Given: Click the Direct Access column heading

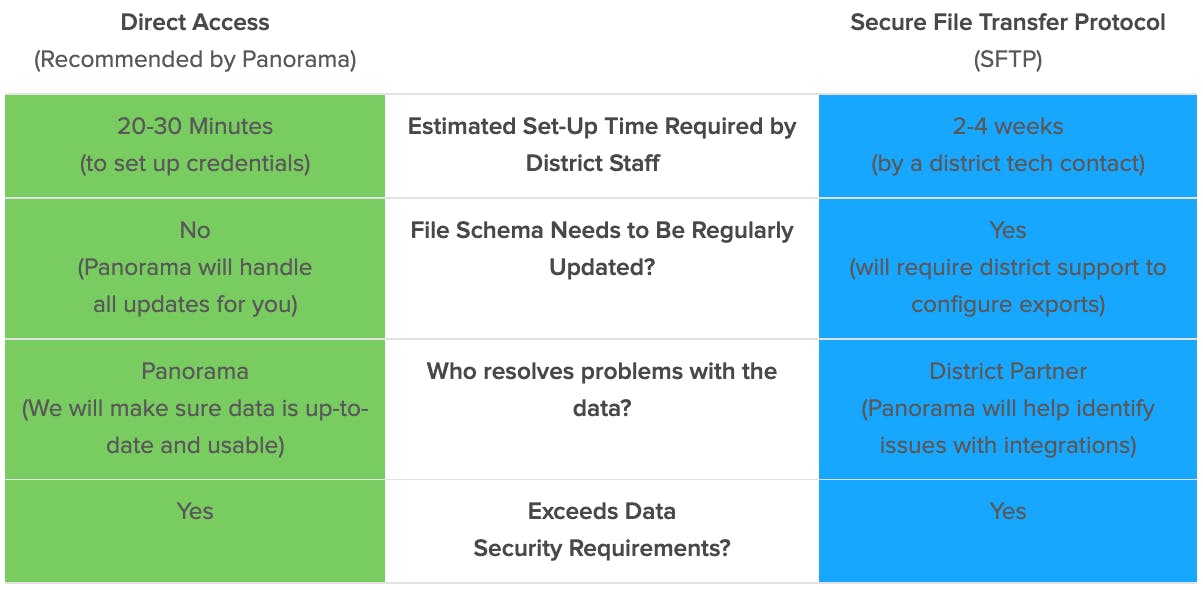Looking at the screenshot, I should [x=195, y=22].
